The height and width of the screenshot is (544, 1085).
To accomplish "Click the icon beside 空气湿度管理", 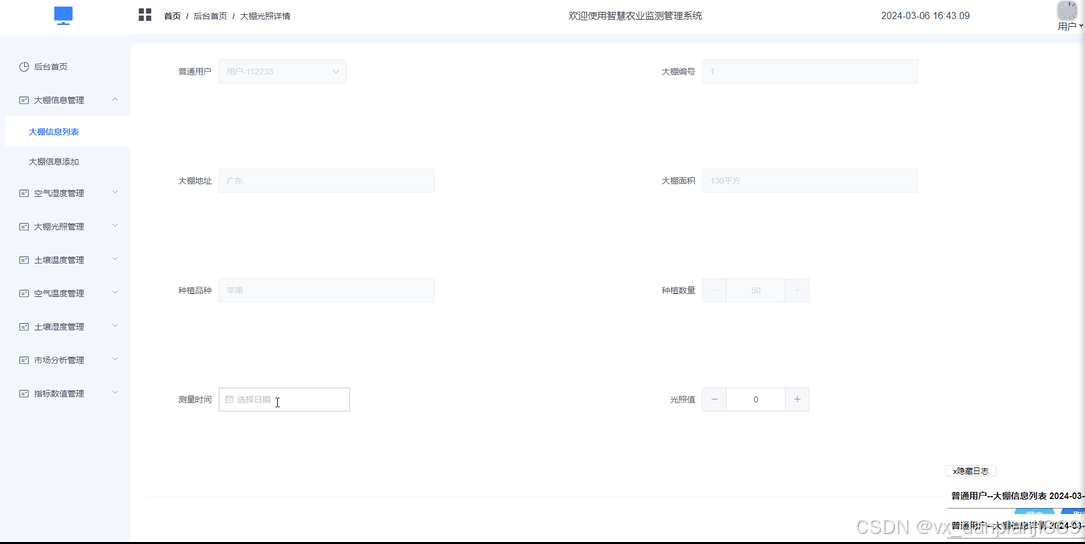I will point(24,193).
